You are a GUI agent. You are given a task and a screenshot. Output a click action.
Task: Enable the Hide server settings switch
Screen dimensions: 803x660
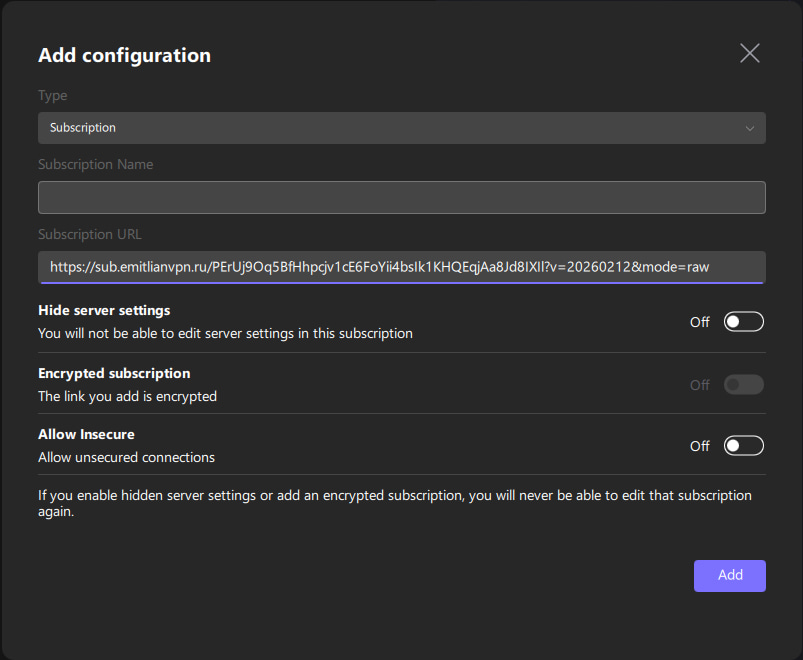tap(743, 321)
